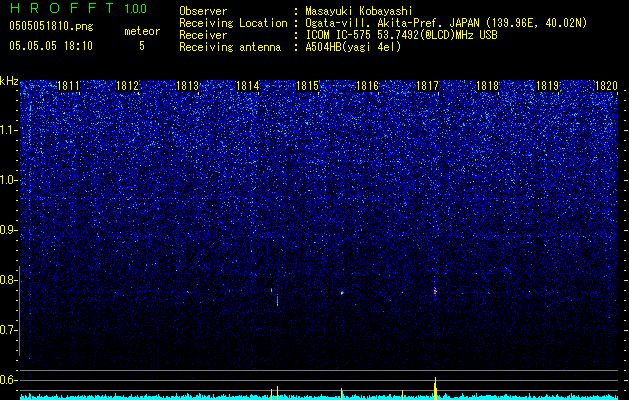Image resolution: width=629 pixels, height=400 pixels.
Task: Click the Observer field label
Action: (x=203, y=11)
